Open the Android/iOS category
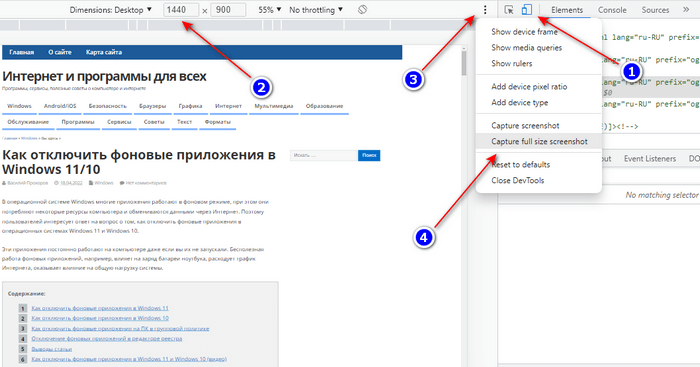Screen dimensions: 700x367 pos(60,106)
